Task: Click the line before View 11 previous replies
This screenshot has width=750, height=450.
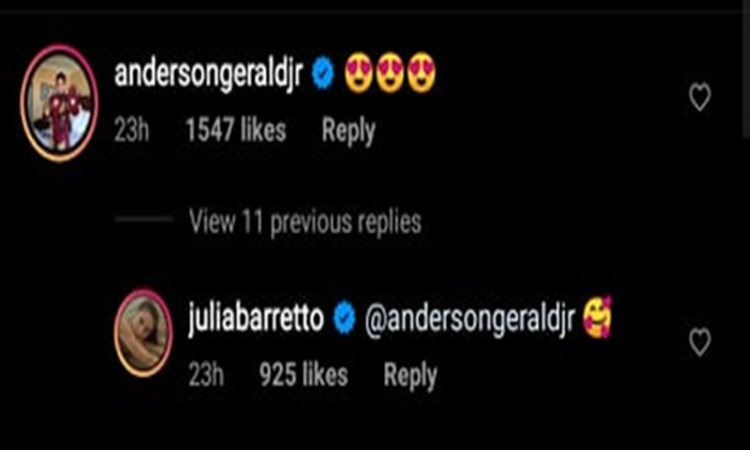Action: (x=143, y=219)
